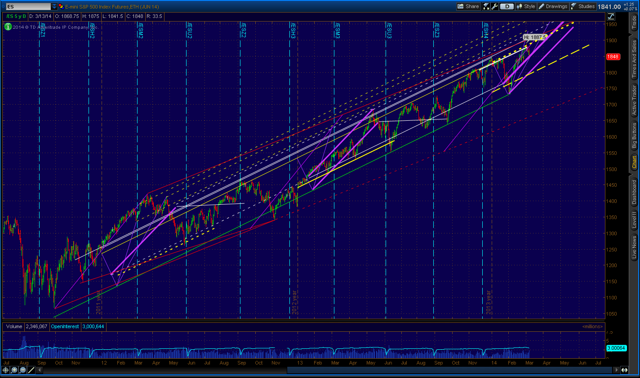Click the Studies button
The height and width of the screenshot is (378, 640).
click(x=583, y=6)
